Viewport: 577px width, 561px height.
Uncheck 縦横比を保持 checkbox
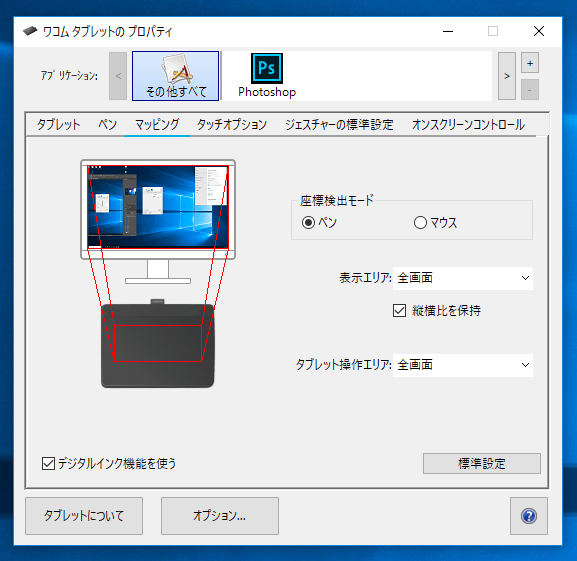400,310
